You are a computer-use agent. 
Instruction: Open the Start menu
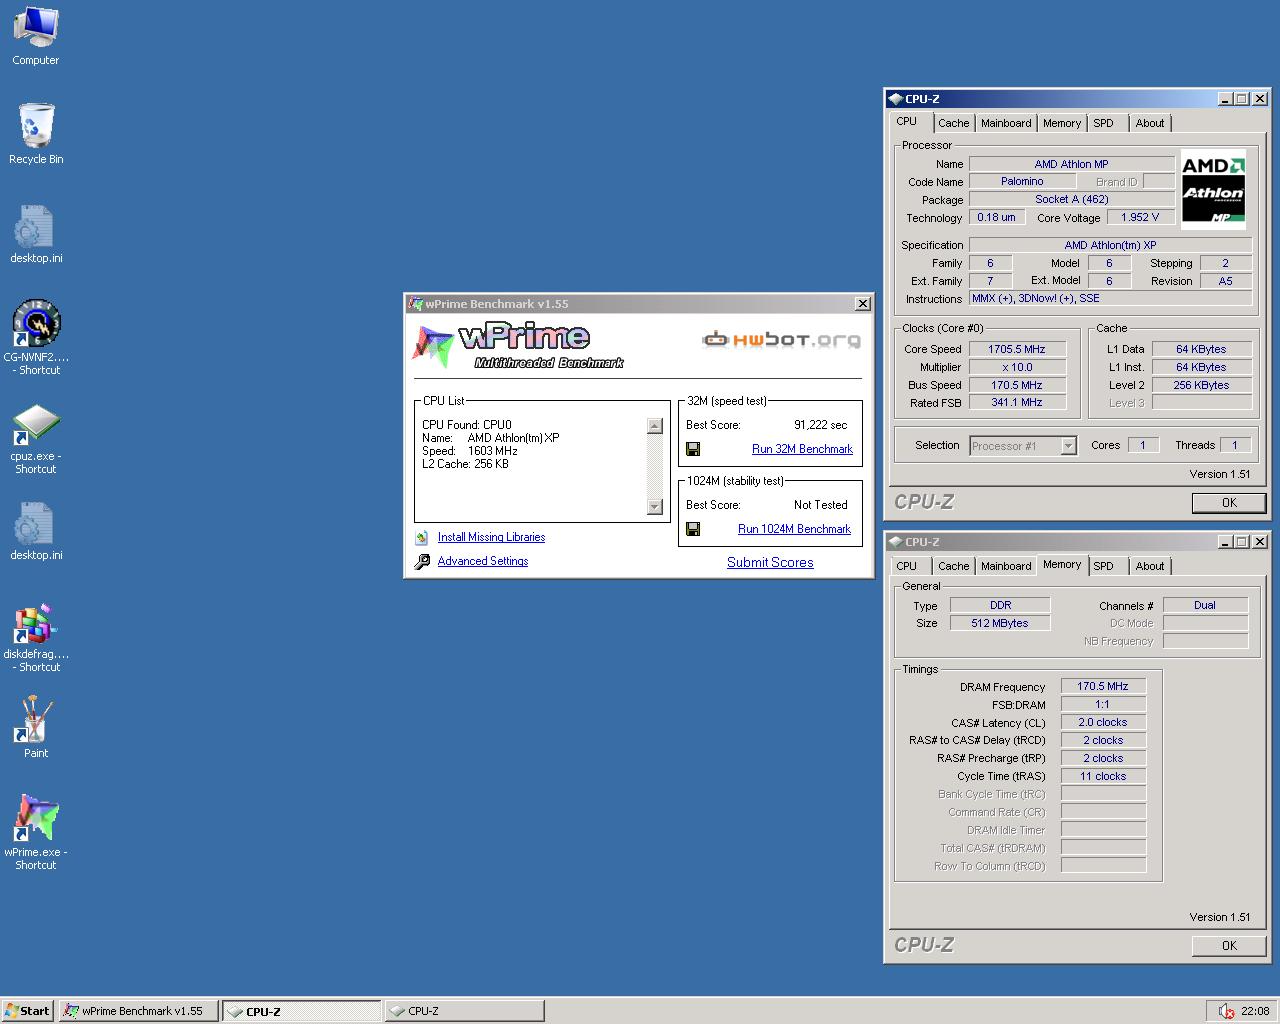coord(28,1011)
